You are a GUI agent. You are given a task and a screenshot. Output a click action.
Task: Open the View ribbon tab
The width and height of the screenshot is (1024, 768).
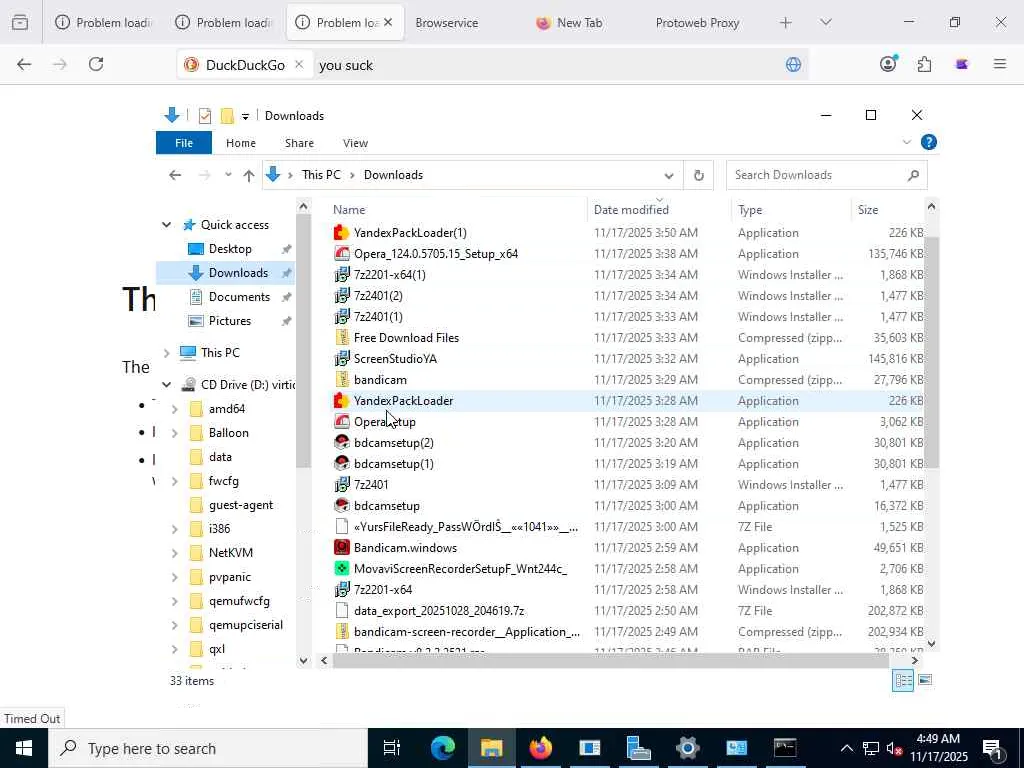coord(355,142)
